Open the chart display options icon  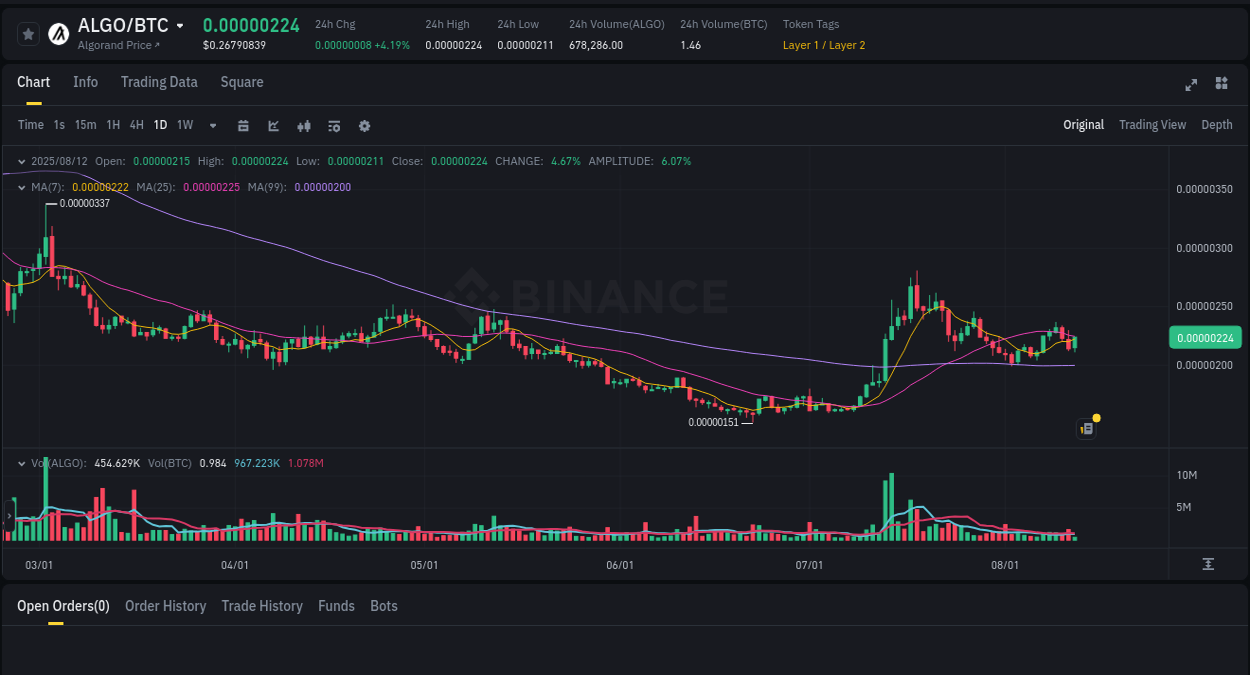coord(333,125)
